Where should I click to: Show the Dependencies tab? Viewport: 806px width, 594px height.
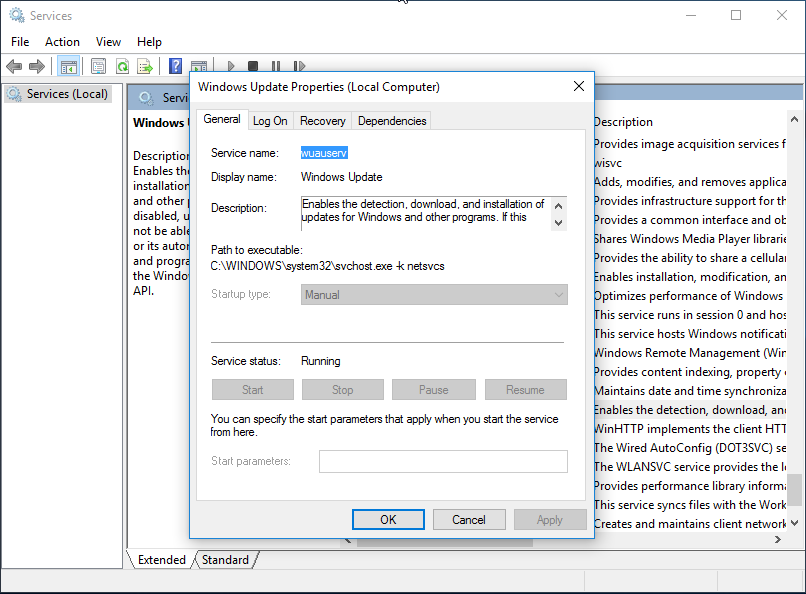coord(392,121)
